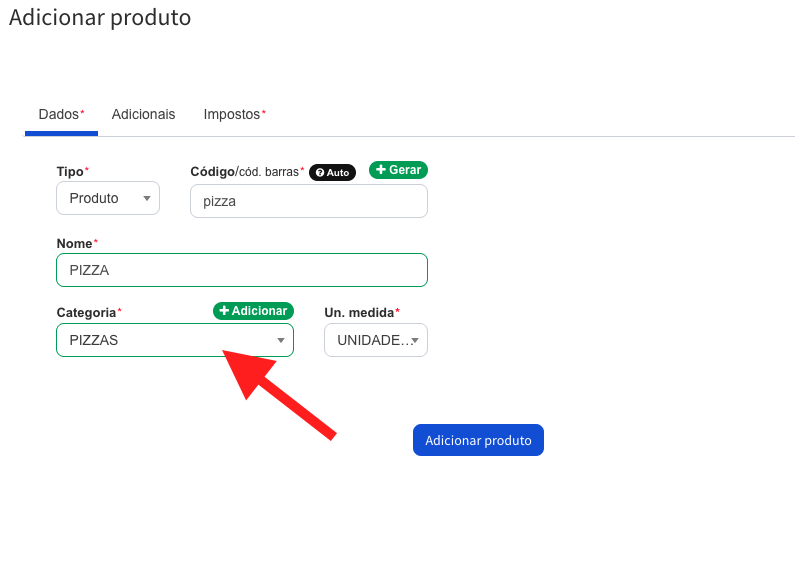Click the Nome field label
Viewport: 795px width, 566px height.
click(77, 243)
